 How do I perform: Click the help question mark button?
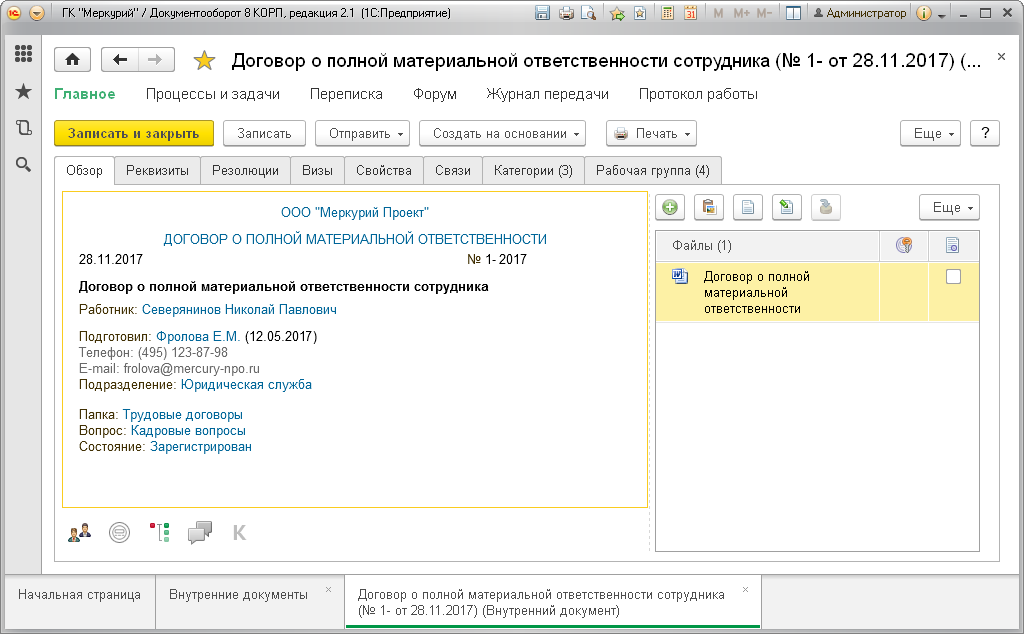coord(985,133)
